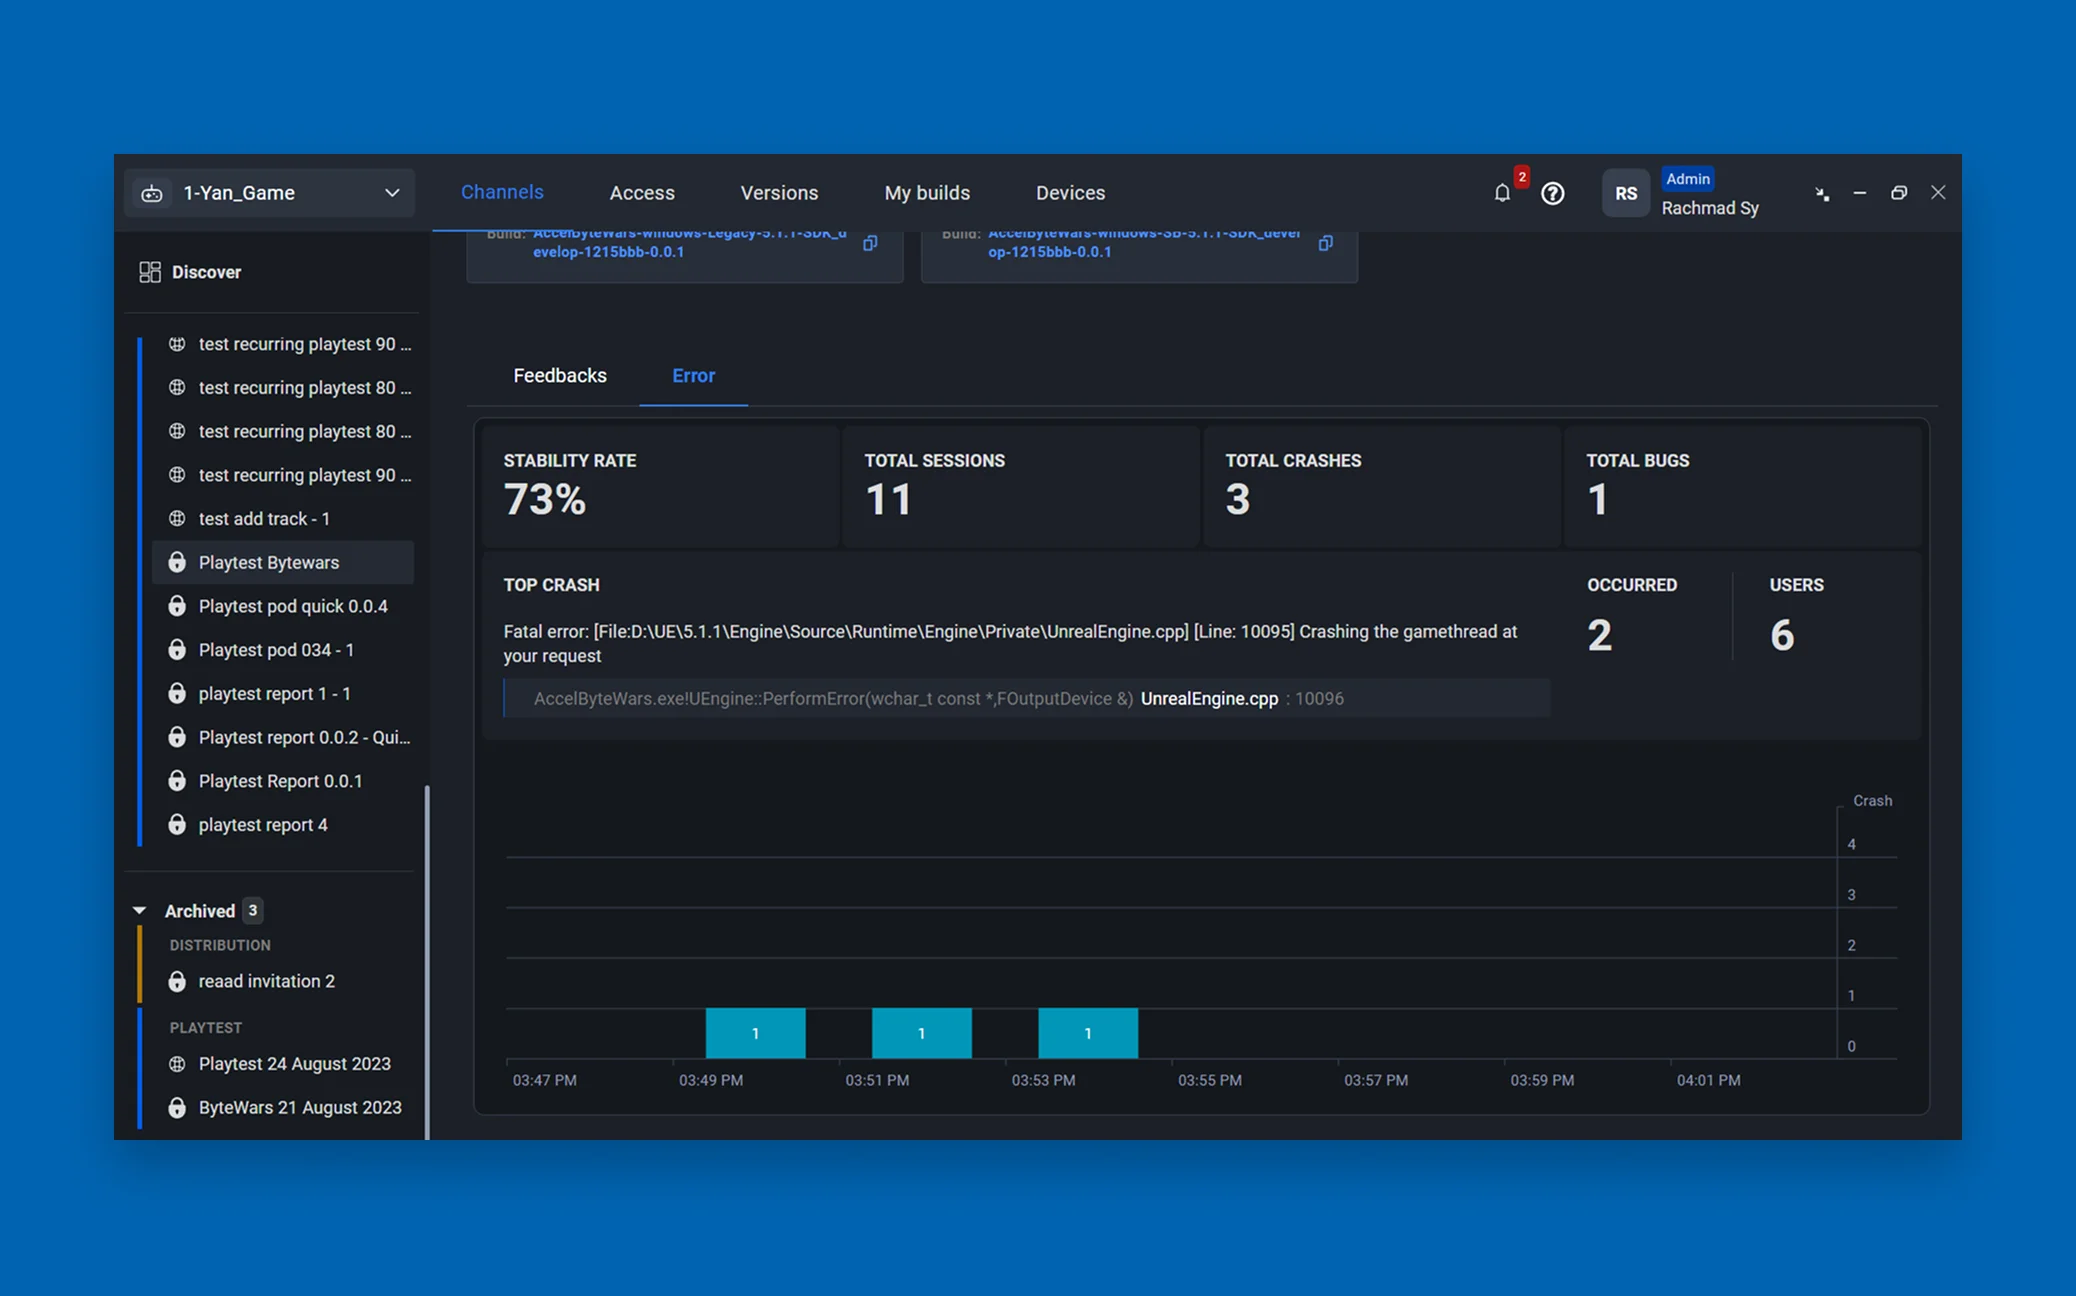Select the Error tab
Viewport: 2076px width, 1296px height.
pos(693,375)
